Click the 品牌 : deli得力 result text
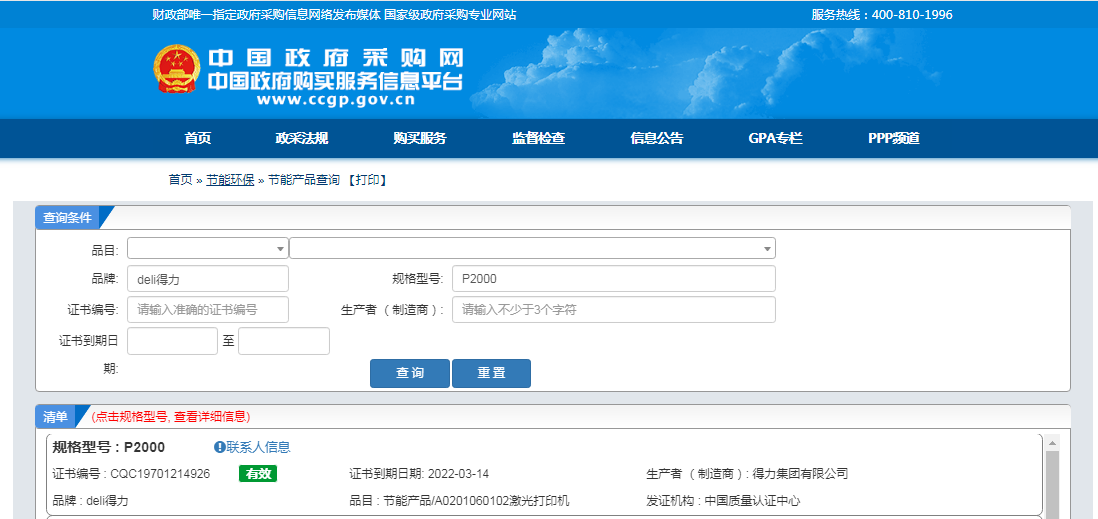Image resolution: width=1098 pixels, height=519 pixels. point(90,501)
